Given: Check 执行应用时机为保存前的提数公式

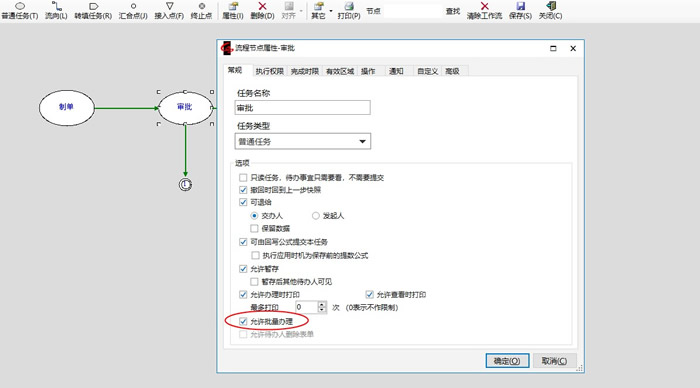Looking at the screenshot, I should pyautogui.click(x=255, y=255).
